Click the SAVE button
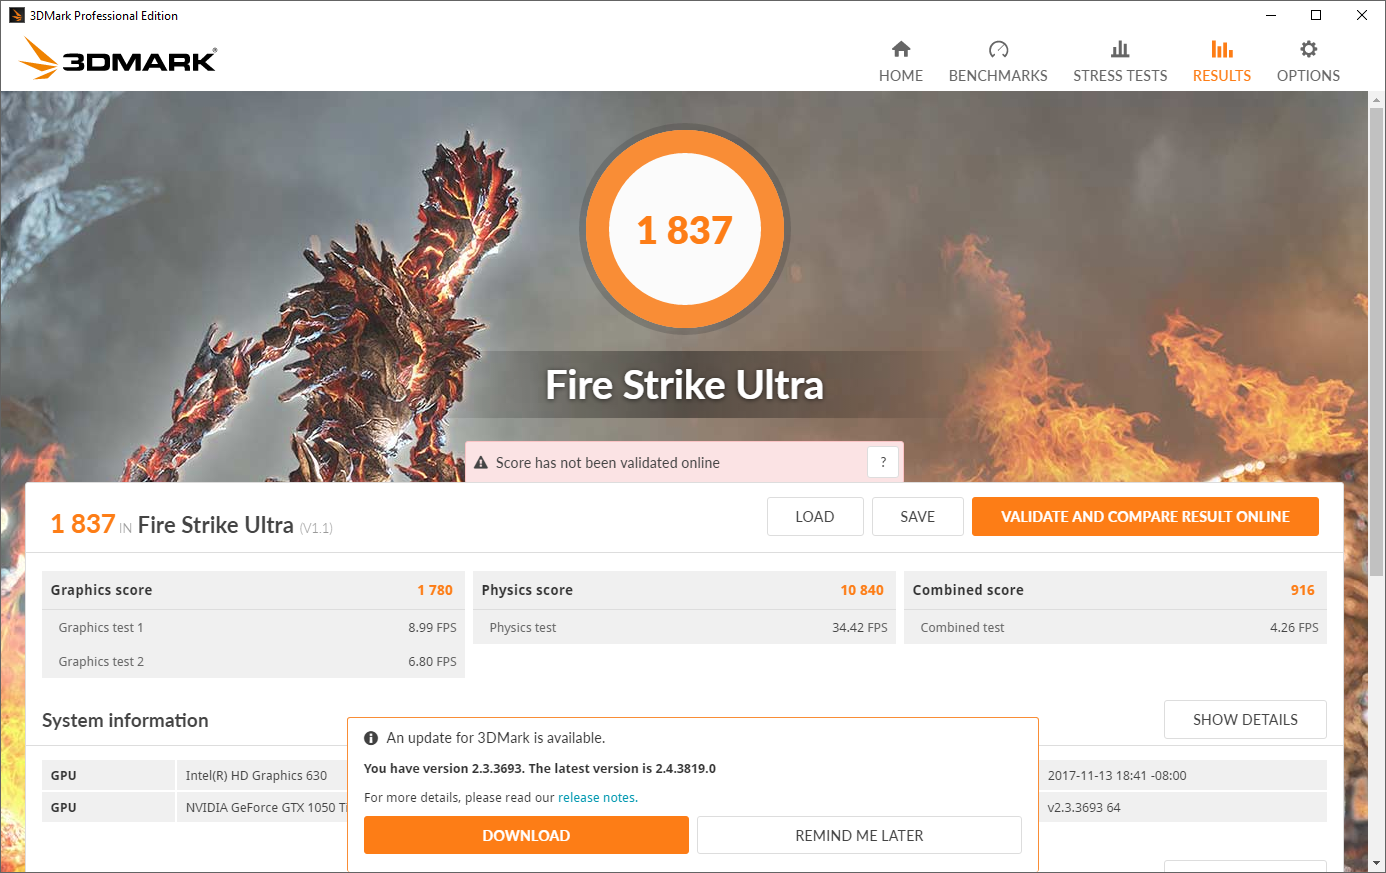1386x873 pixels. pyautogui.click(x=918, y=517)
